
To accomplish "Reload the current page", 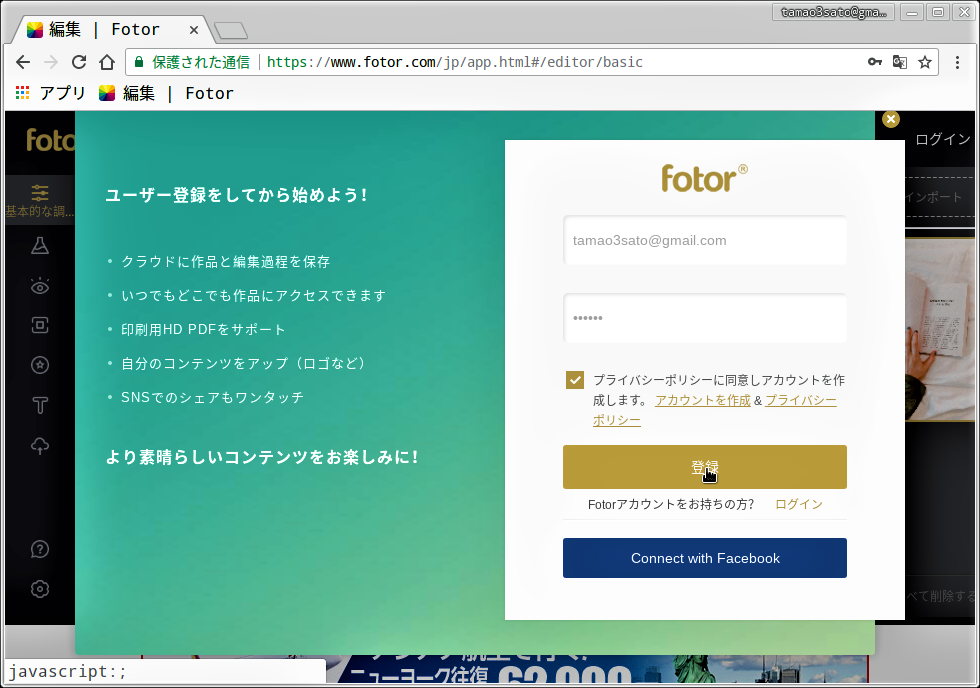I will click(79, 62).
